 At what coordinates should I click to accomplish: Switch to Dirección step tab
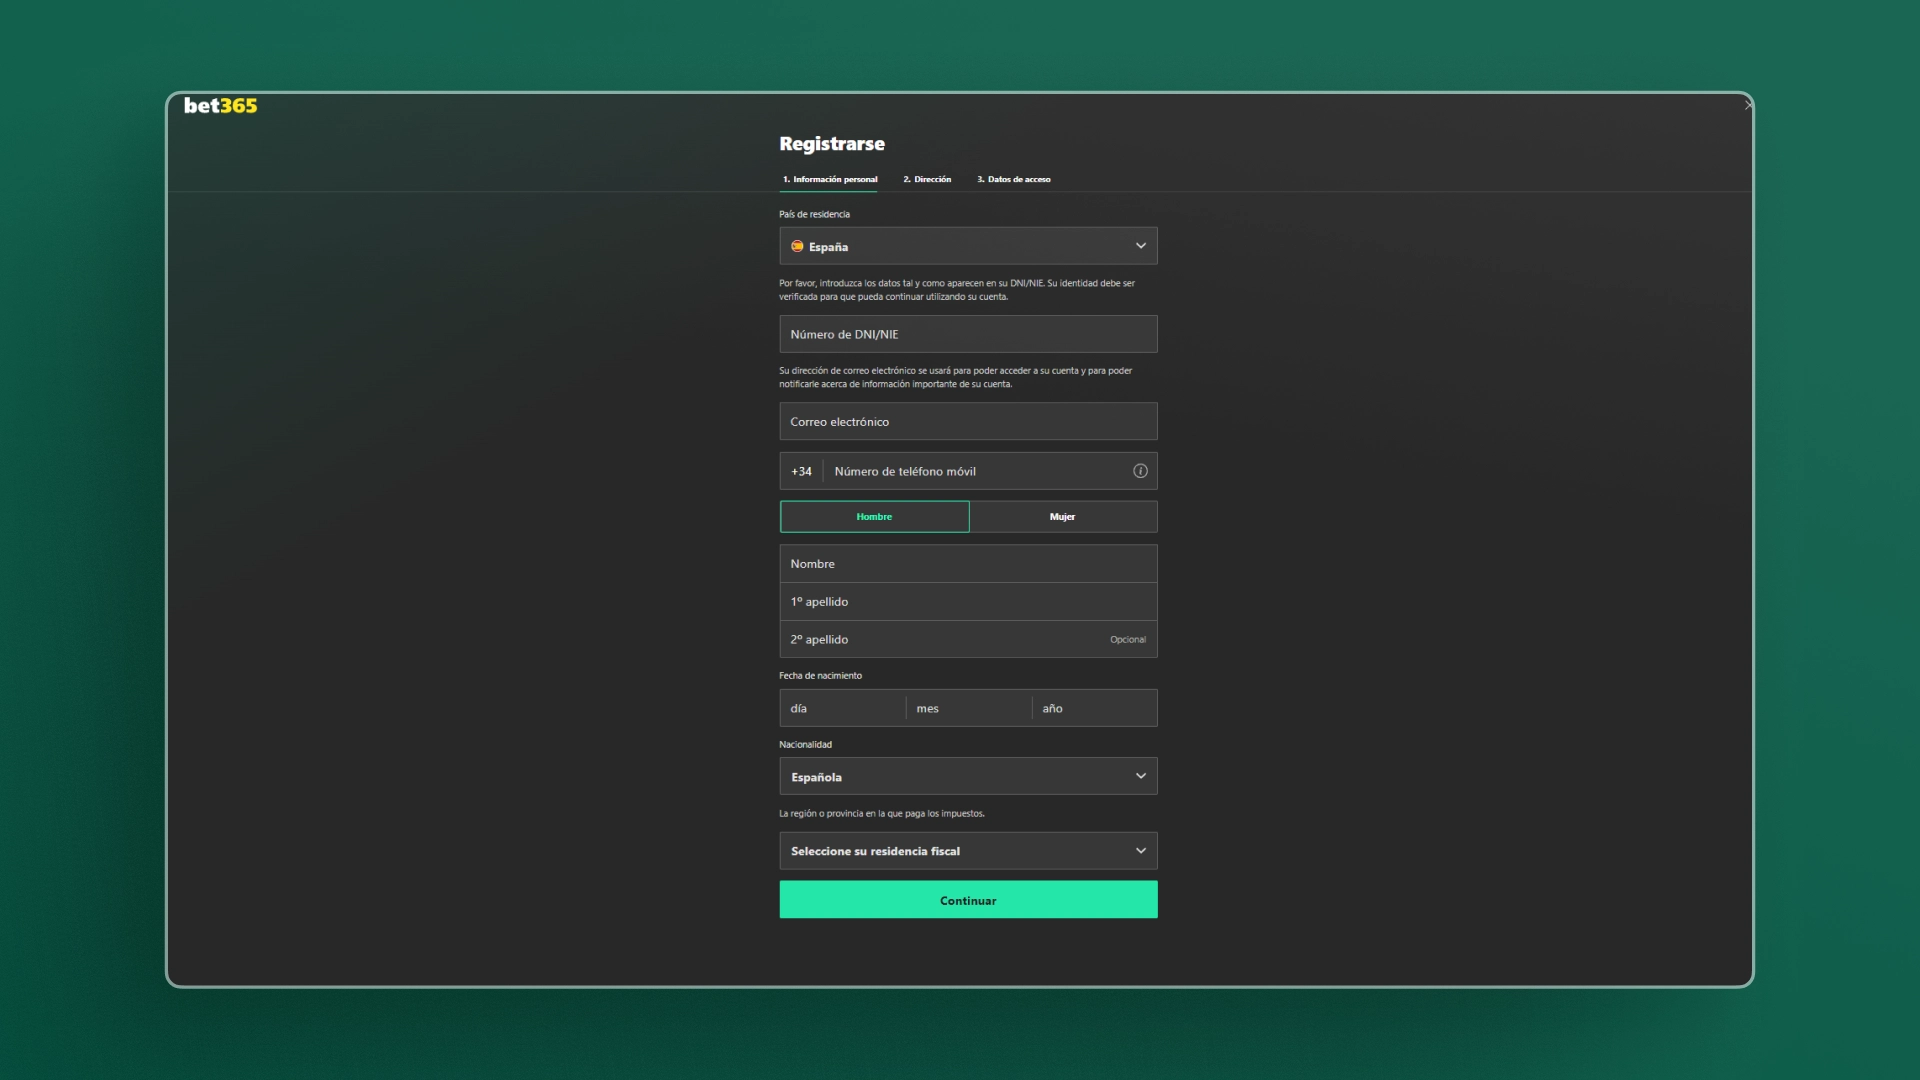pos(927,180)
